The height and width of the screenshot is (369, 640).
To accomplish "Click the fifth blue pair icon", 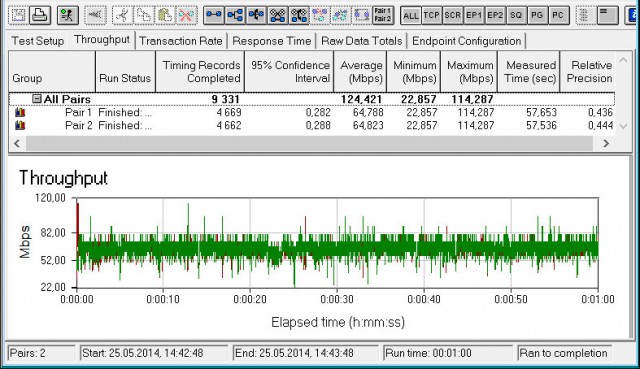I will 299,15.
